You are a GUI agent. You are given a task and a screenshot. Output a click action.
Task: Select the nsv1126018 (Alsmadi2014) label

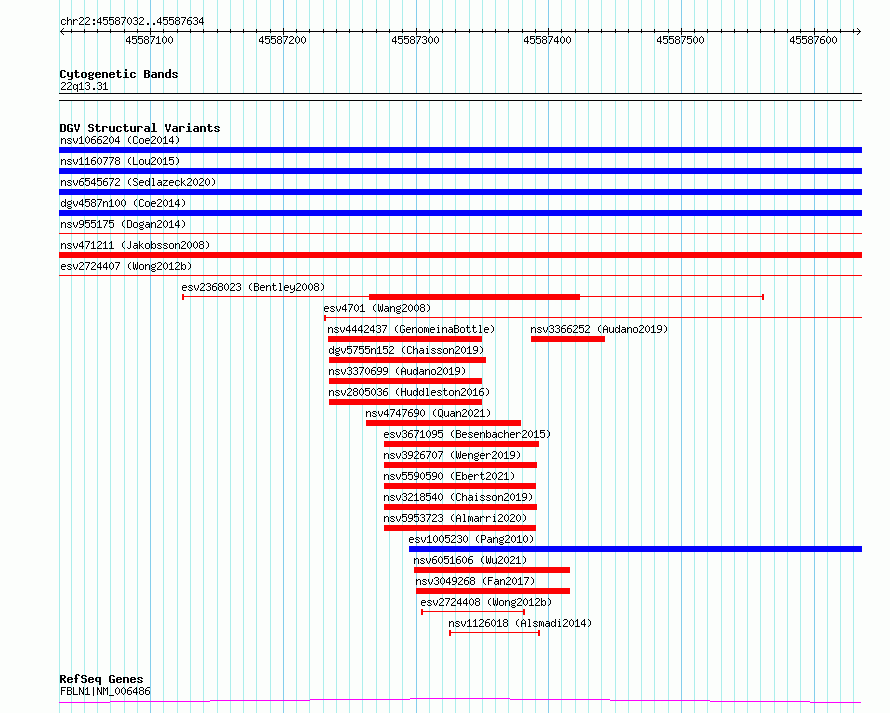click(520, 623)
